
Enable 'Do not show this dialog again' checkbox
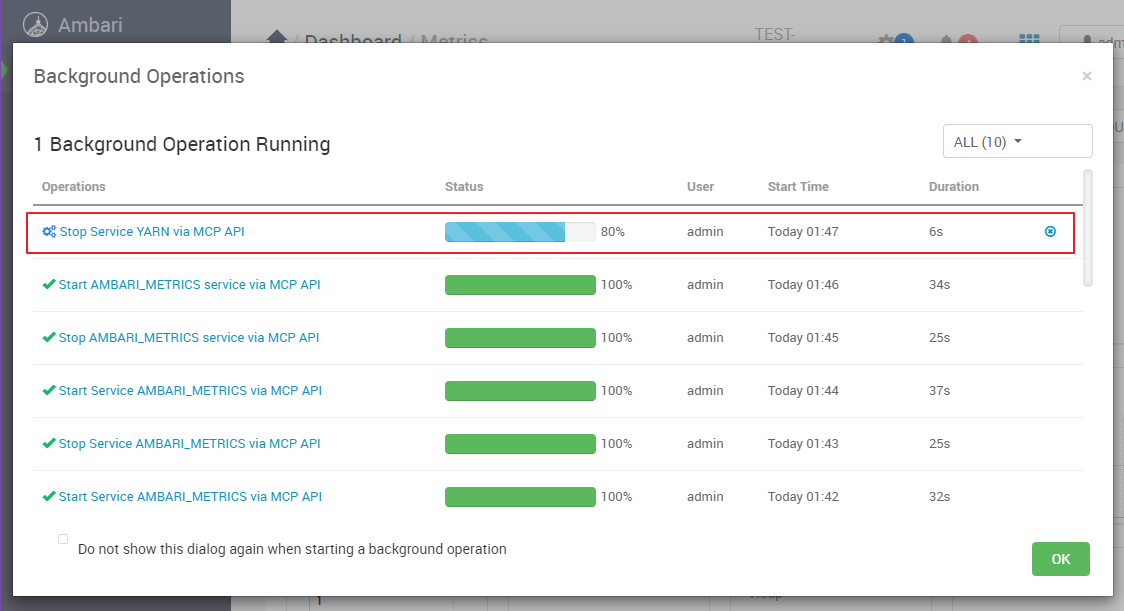[63, 539]
